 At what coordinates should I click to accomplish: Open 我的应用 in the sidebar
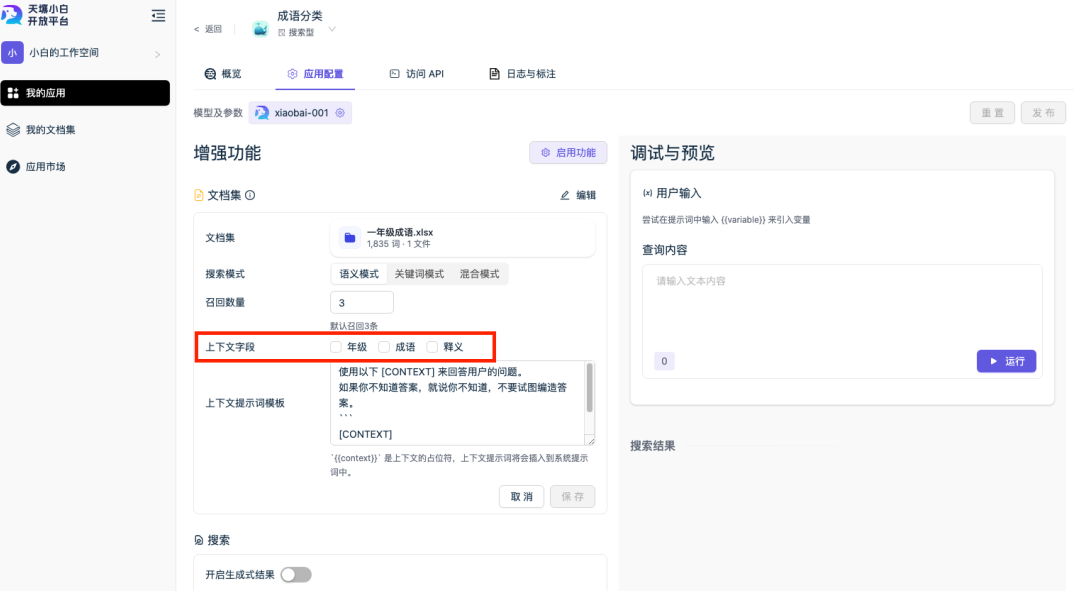coord(85,93)
